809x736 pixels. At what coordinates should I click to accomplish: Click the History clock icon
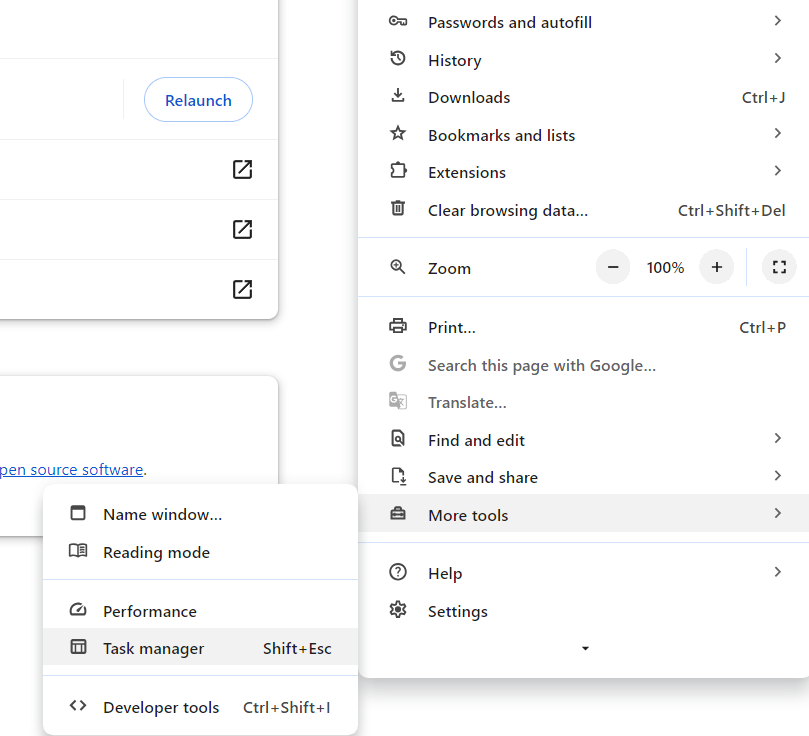(399, 59)
